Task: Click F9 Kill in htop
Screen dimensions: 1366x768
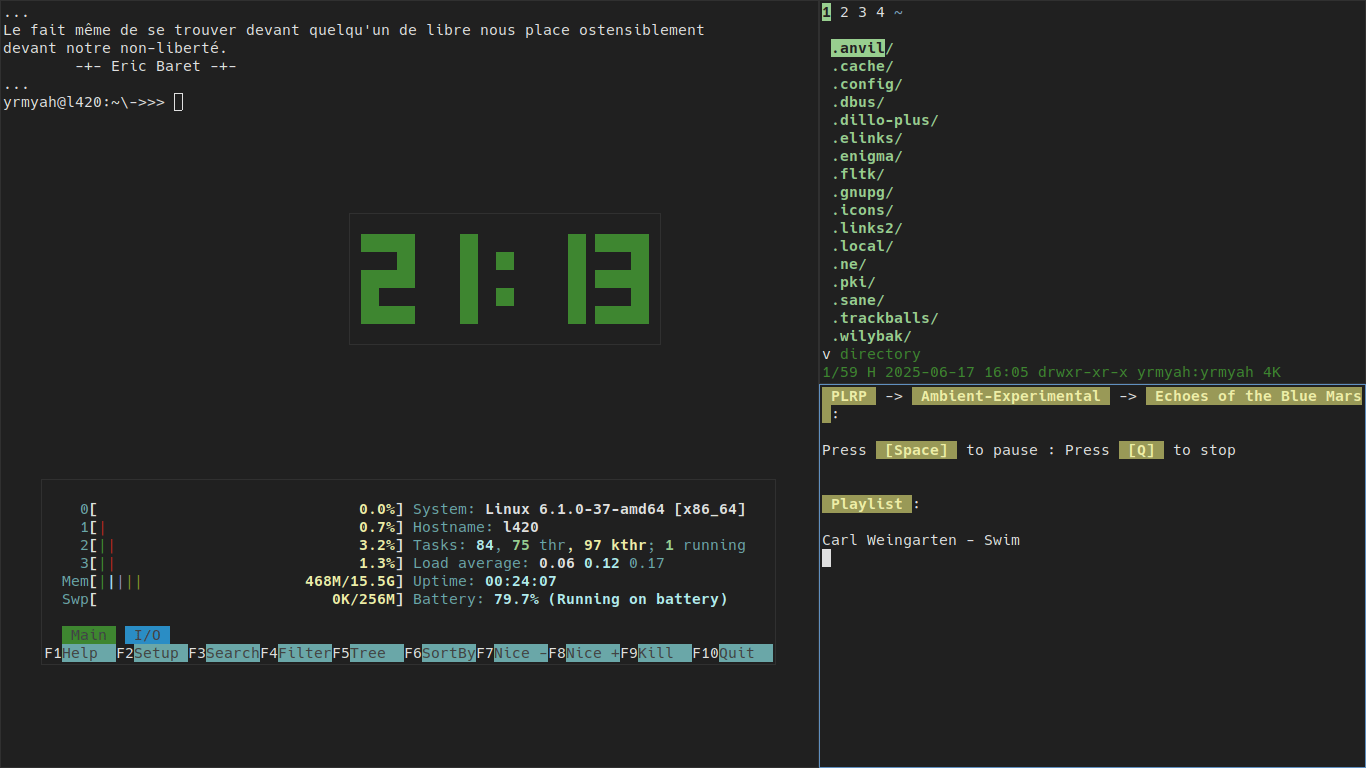Action: 657,653
